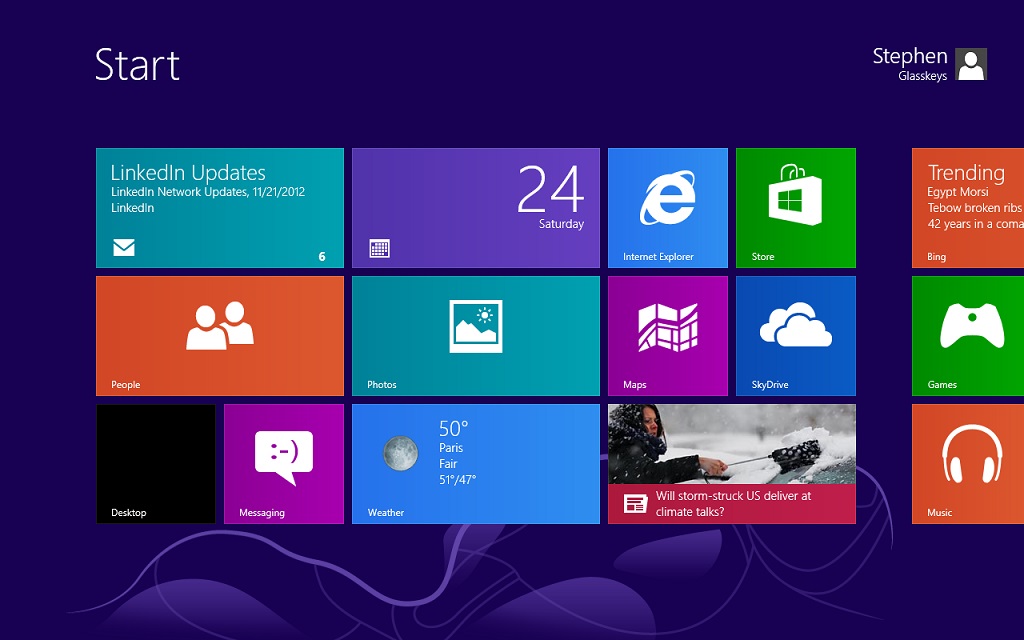Click the LinkedIn Updates tile title

(x=188, y=172)
